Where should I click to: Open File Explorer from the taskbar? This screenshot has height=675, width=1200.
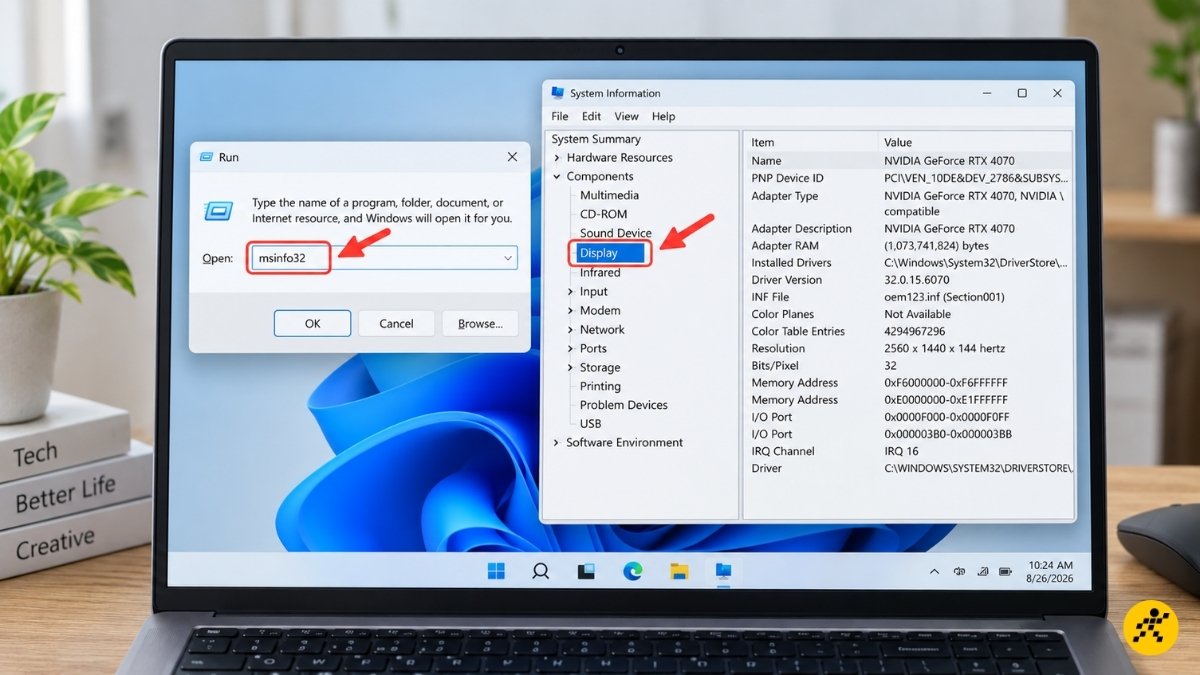click(x=679, y=571)
